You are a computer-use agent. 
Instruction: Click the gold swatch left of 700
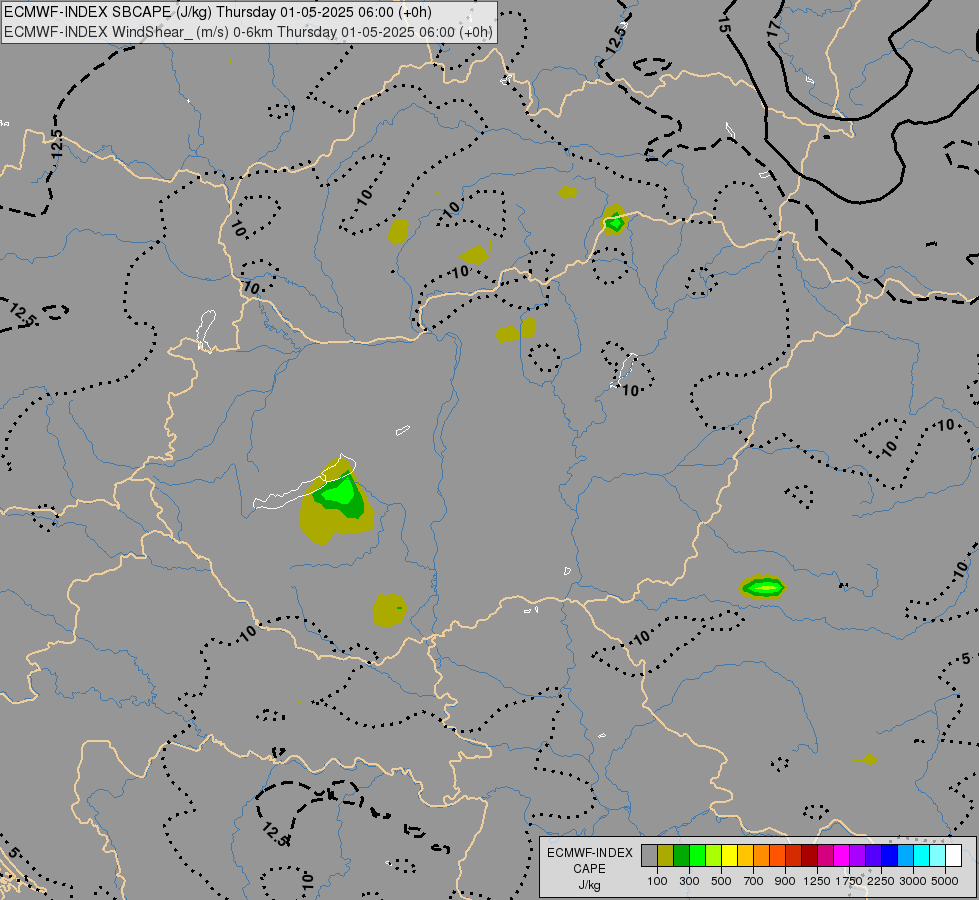click(745, 855)
